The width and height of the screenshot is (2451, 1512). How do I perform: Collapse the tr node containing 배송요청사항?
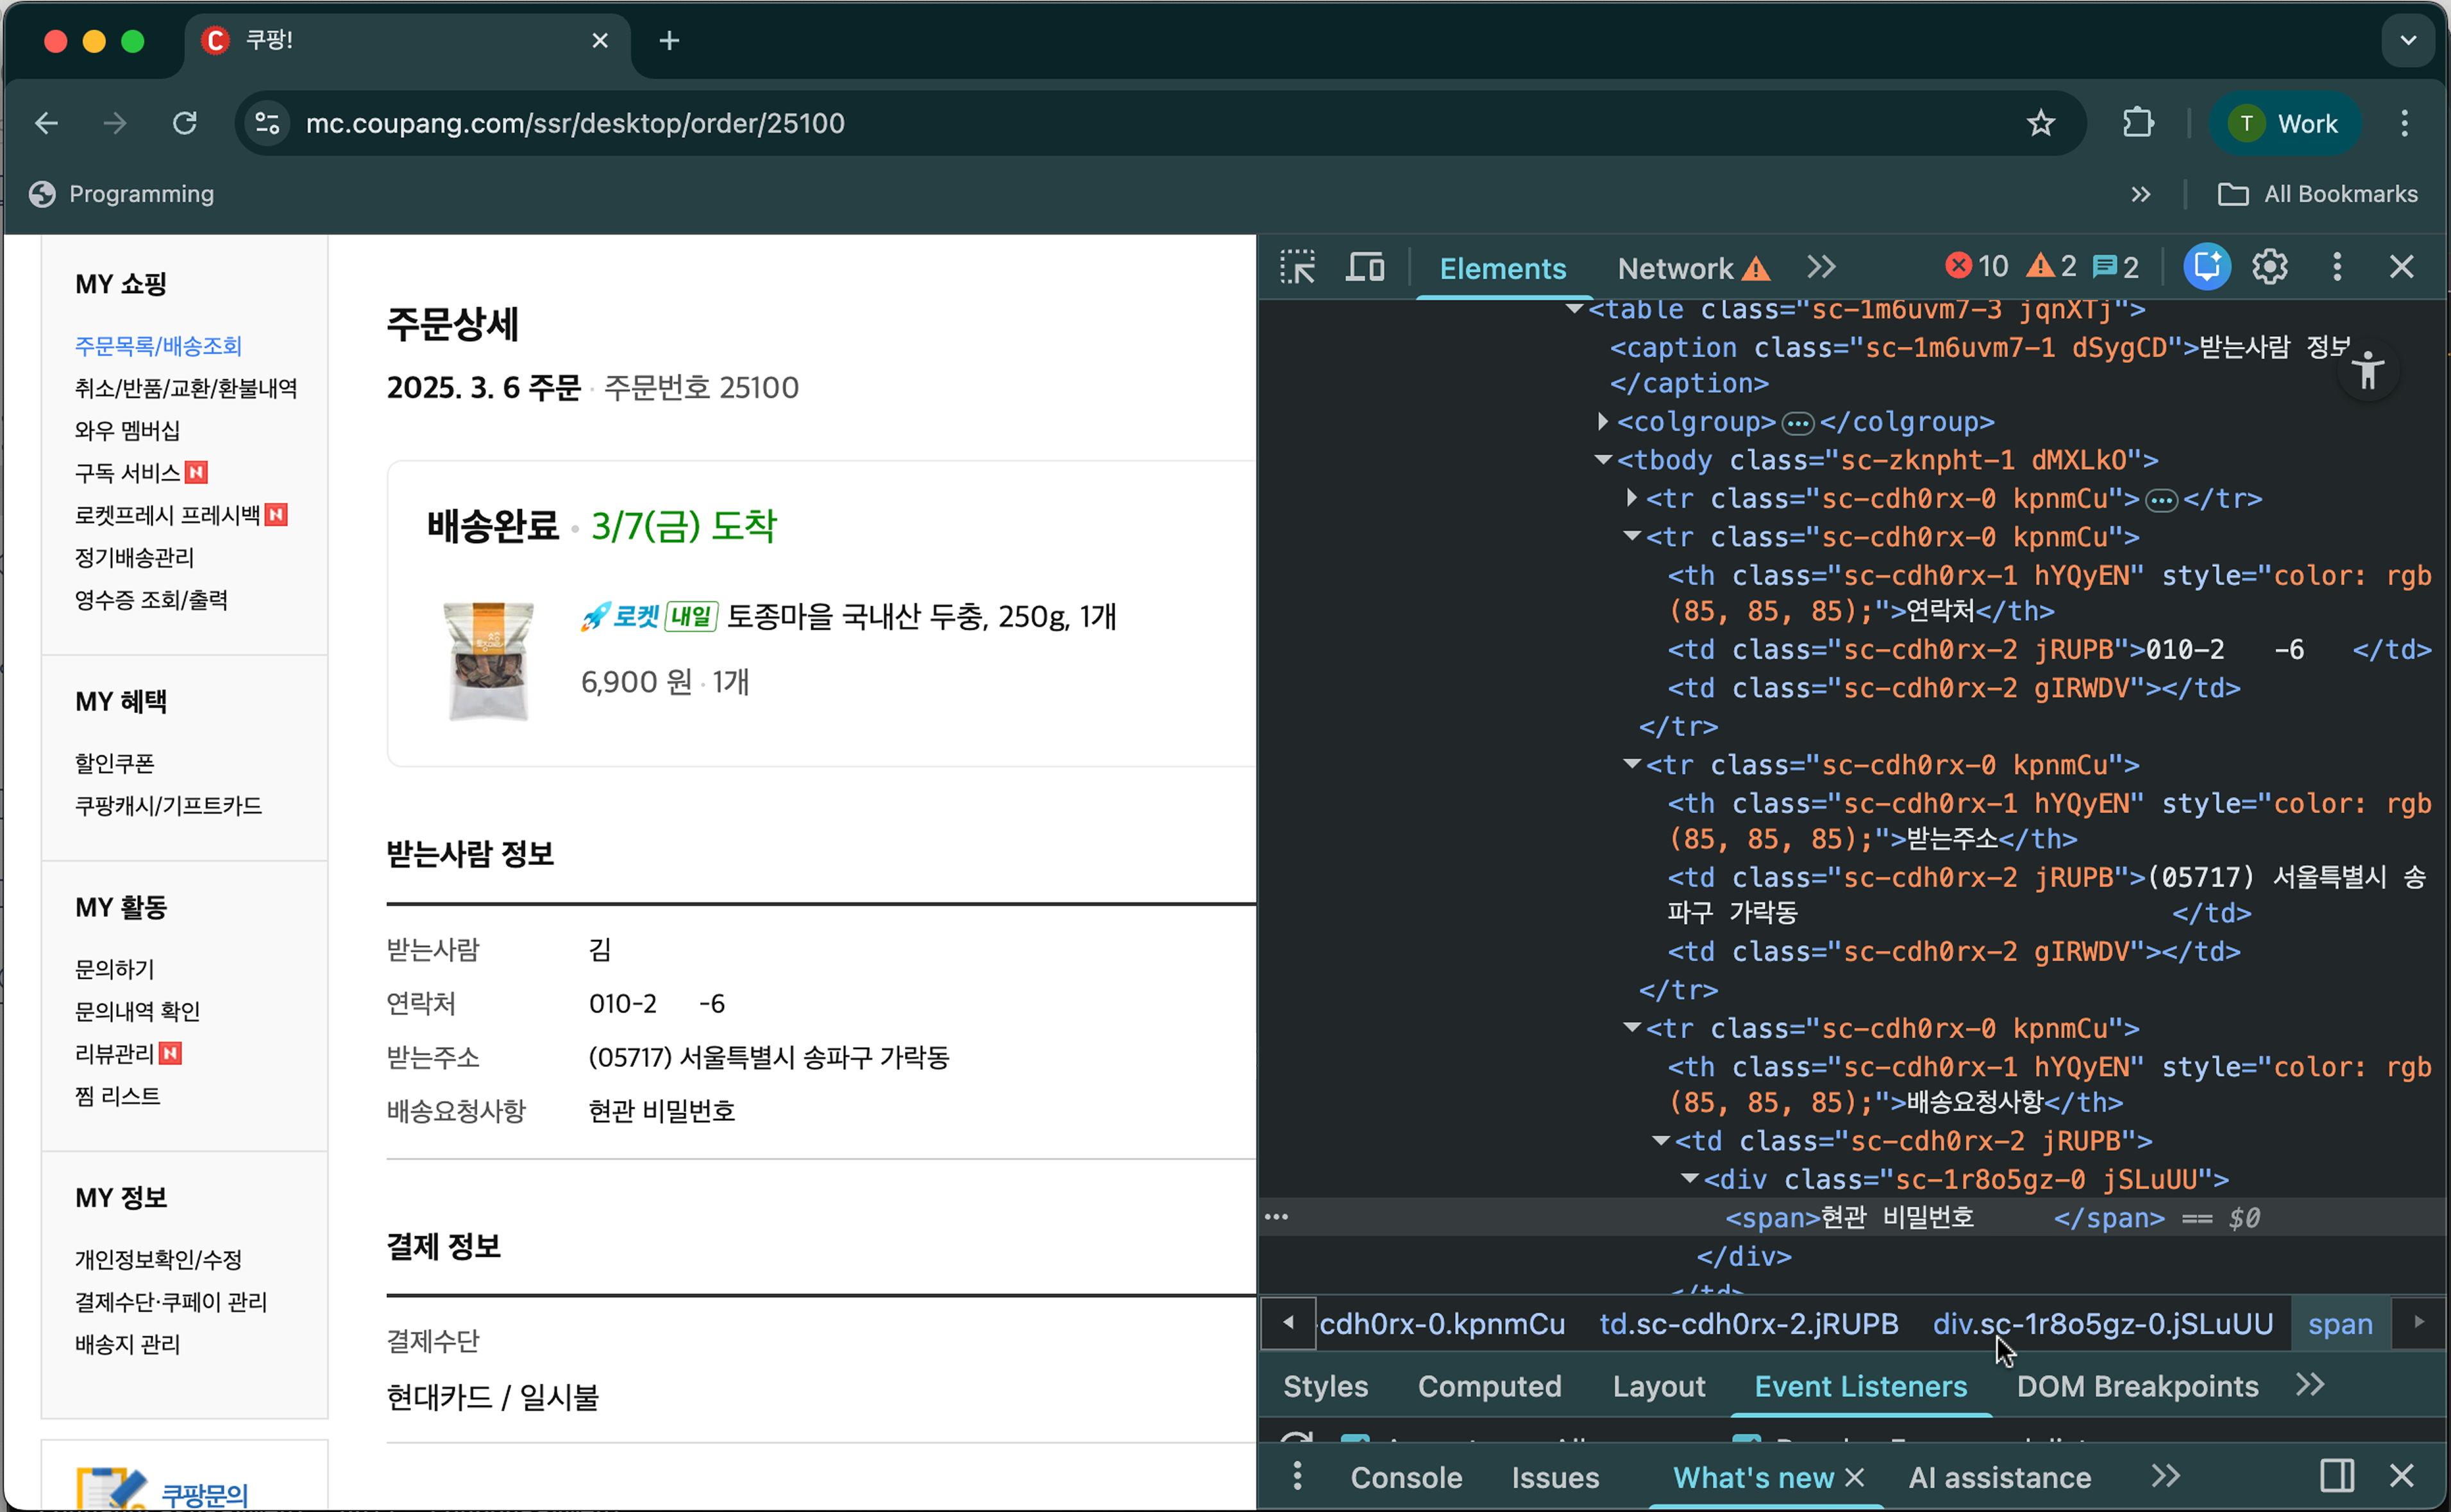point(1632,1027)
